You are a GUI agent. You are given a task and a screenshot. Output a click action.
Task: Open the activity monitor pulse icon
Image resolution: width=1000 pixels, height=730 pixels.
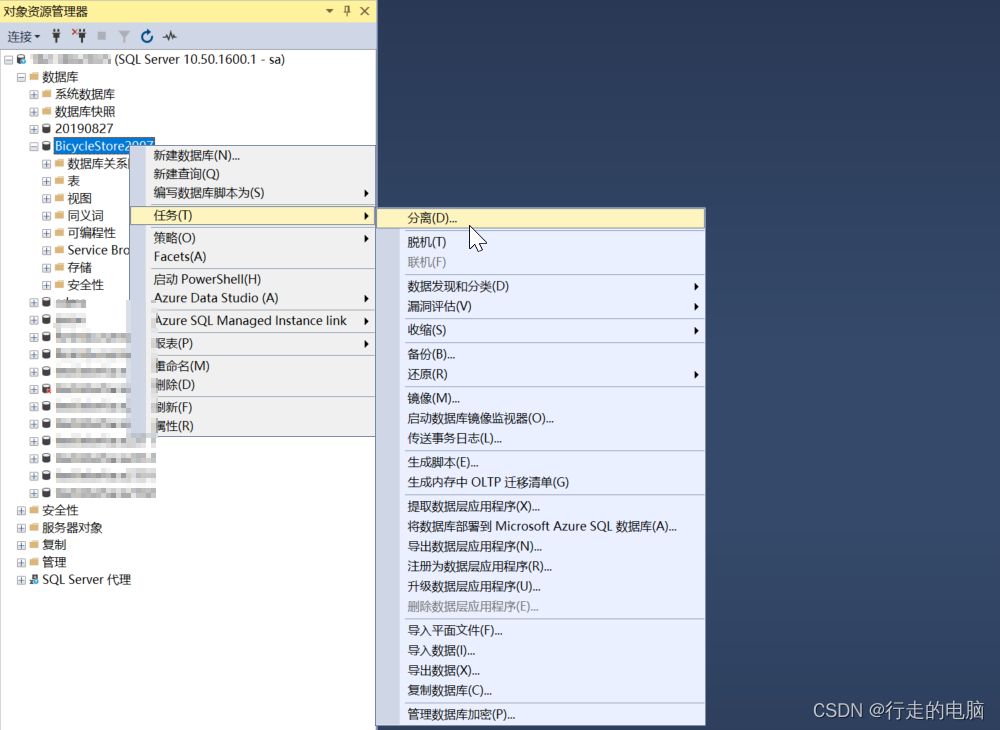point(170,36)
